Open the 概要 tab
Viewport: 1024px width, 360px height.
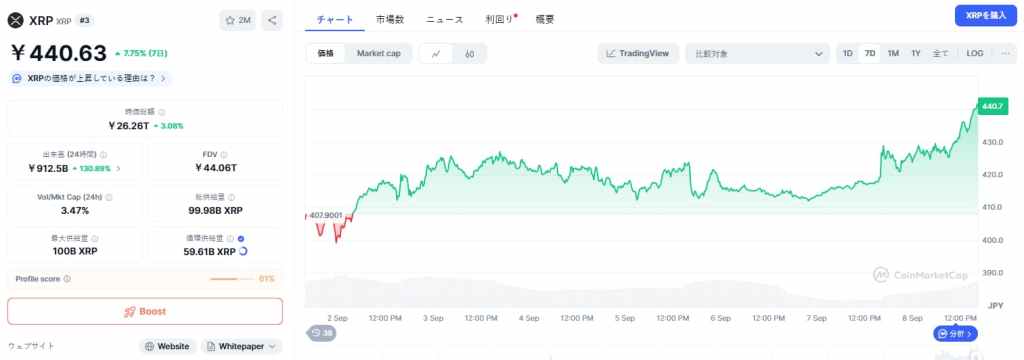click(545, 20)
